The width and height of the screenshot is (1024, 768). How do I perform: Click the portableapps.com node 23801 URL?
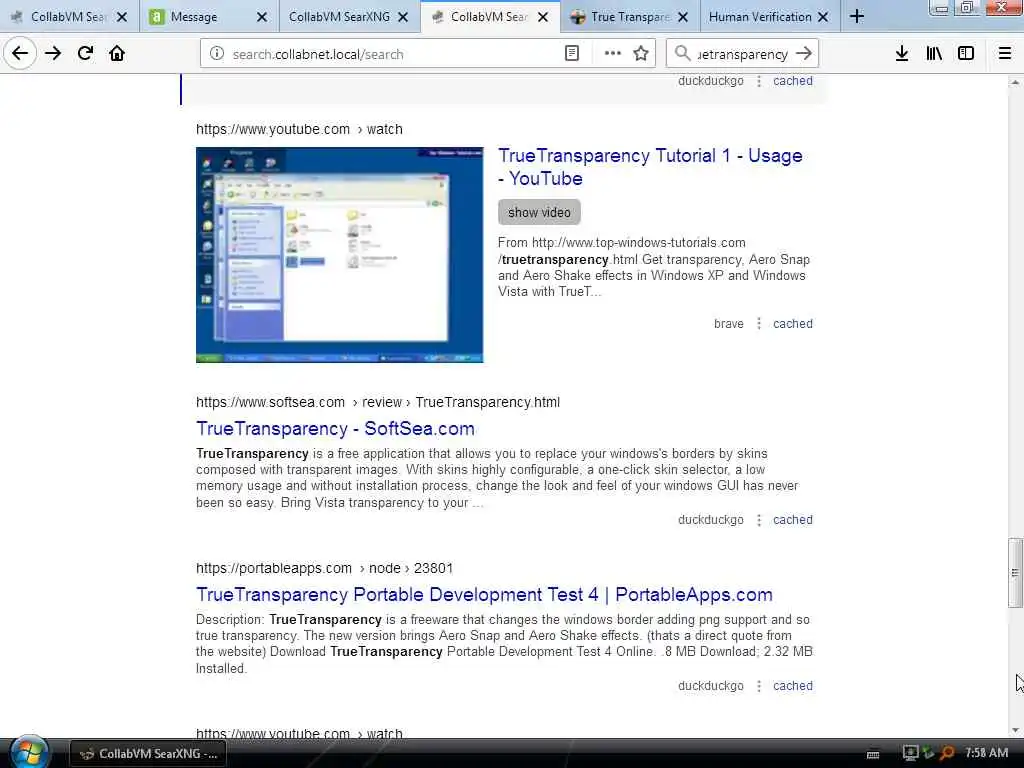[325, 568]
